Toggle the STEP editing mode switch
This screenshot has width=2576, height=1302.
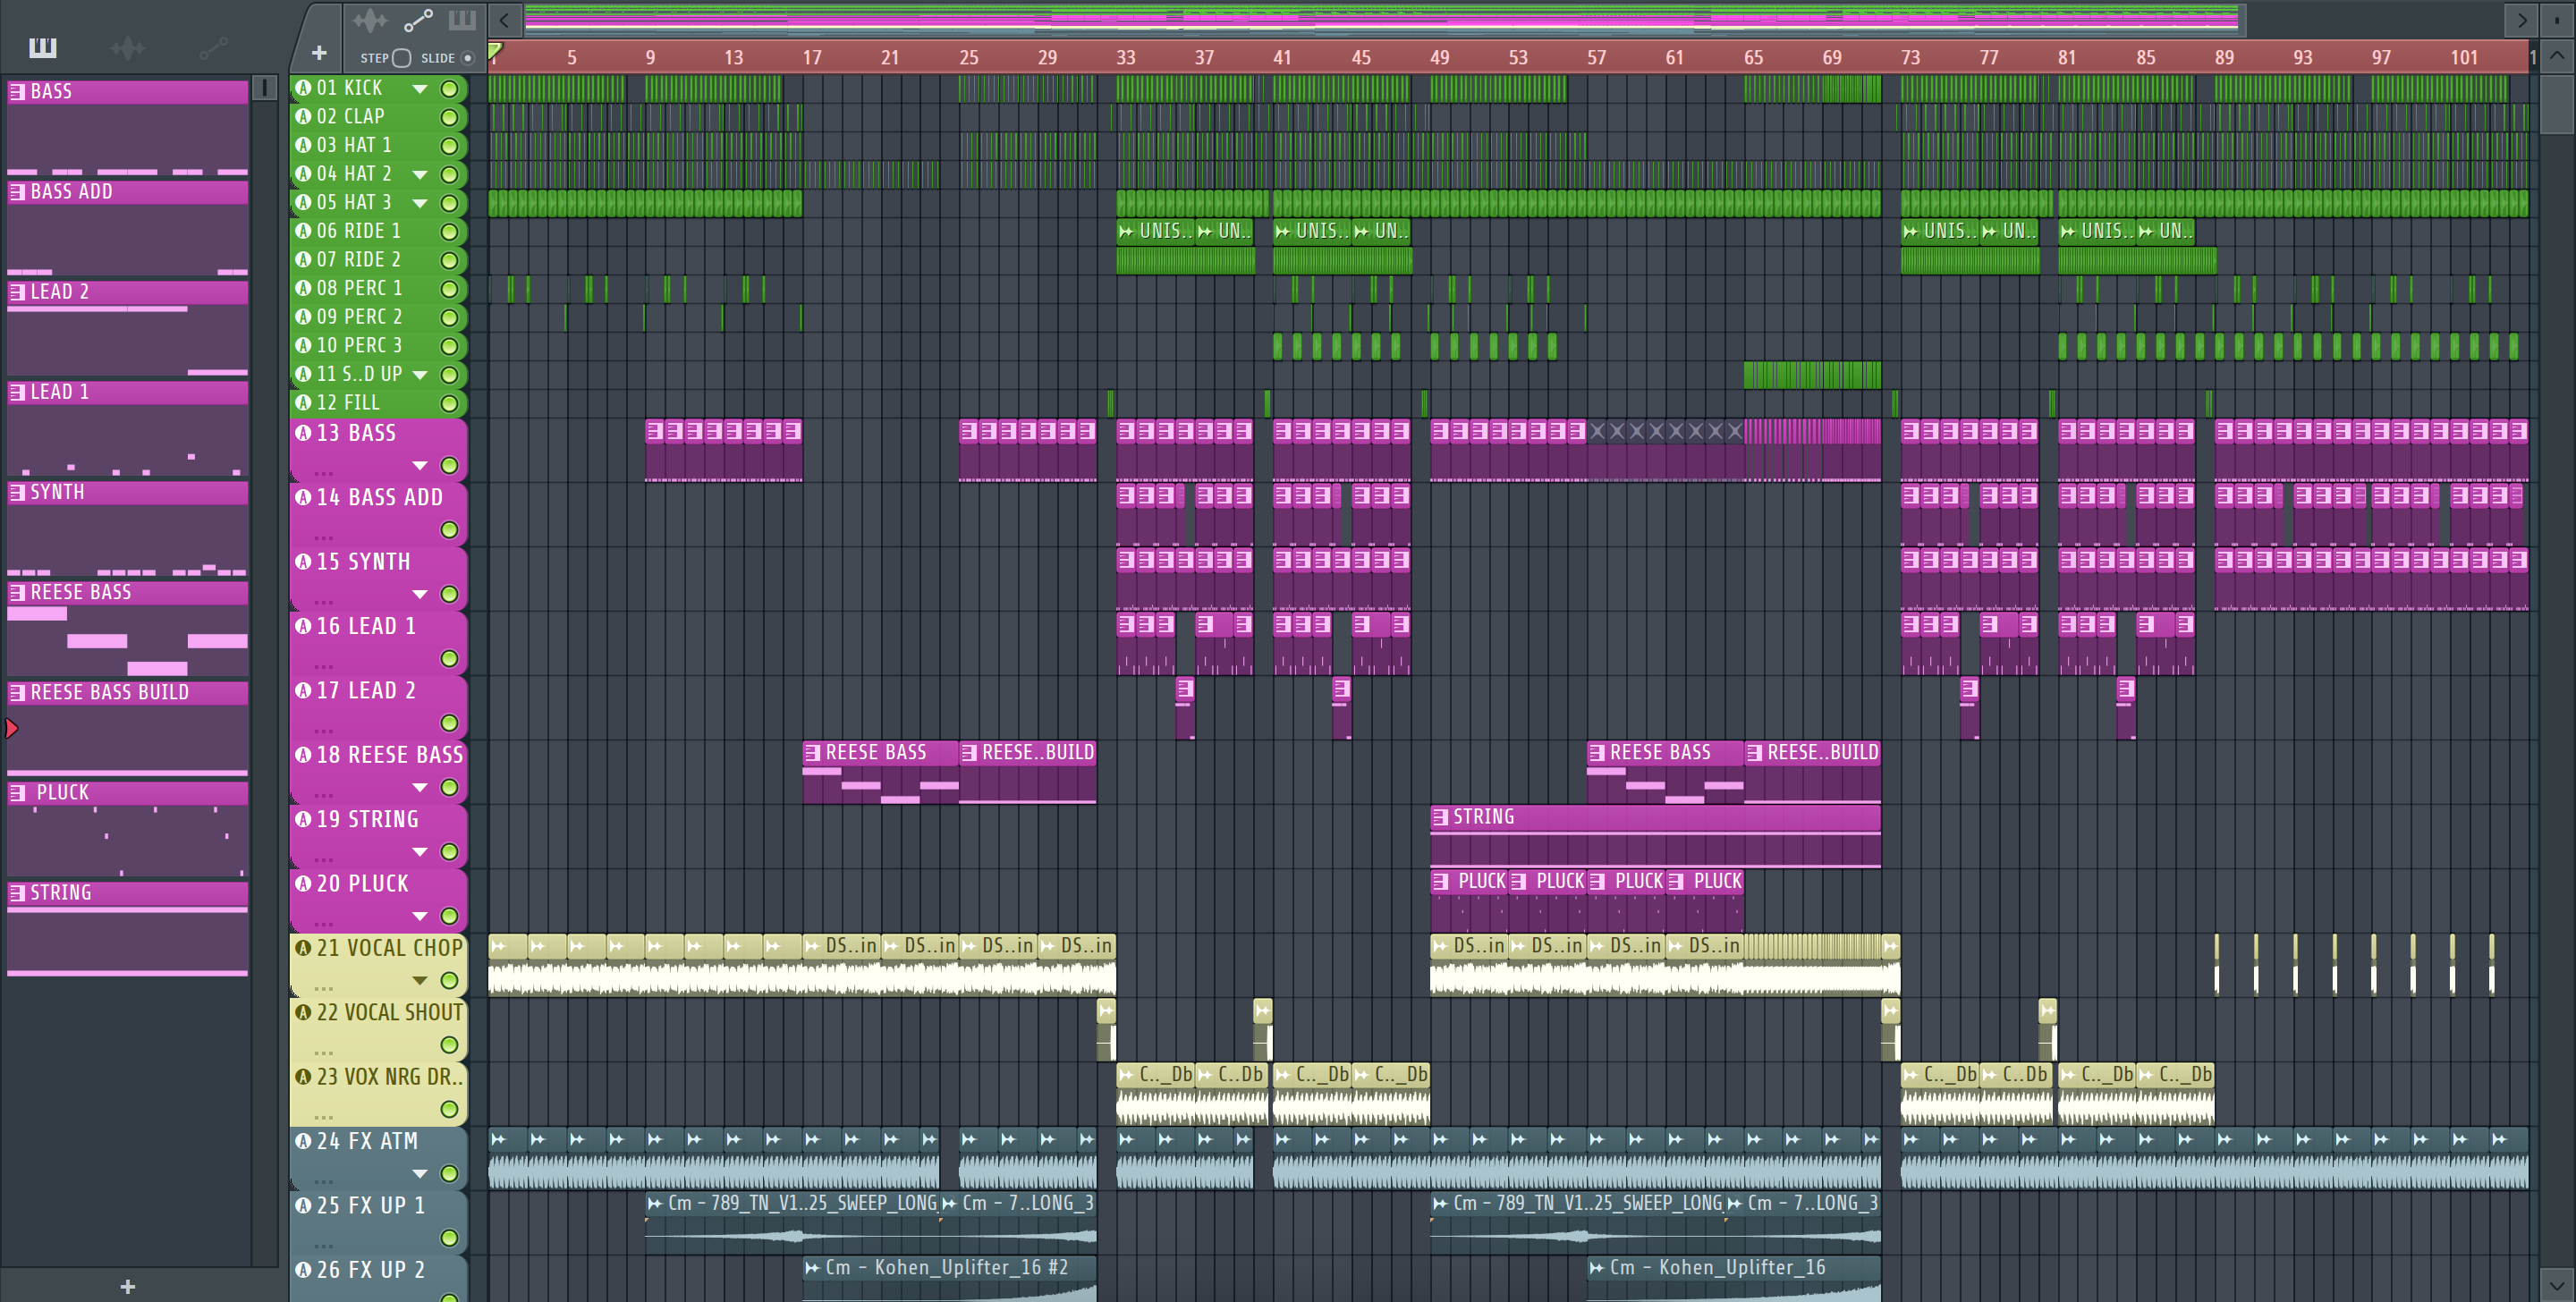[x=401, y=58]
